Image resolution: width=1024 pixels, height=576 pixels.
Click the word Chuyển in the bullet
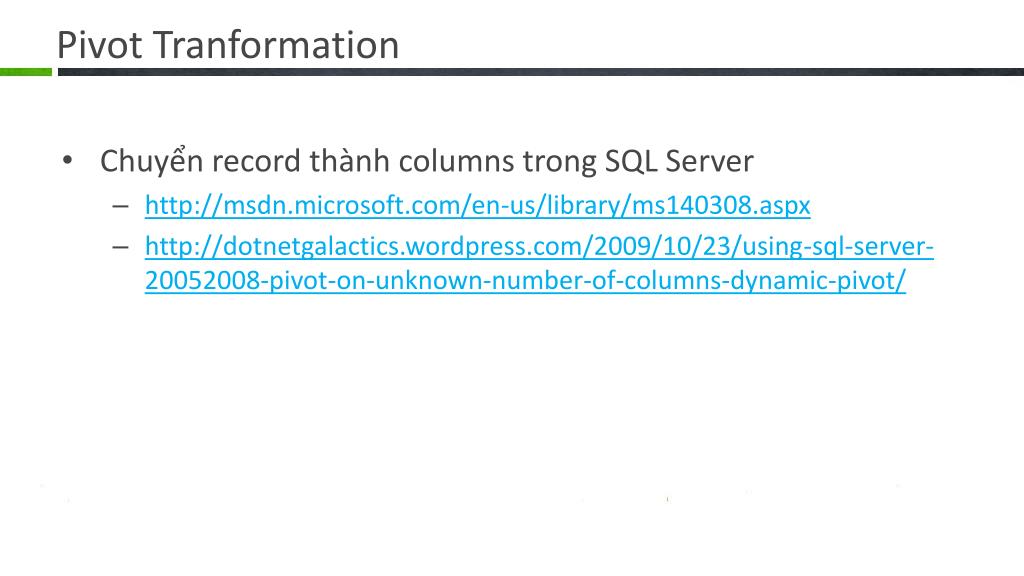pyautogui.click(x=152, y=161)
